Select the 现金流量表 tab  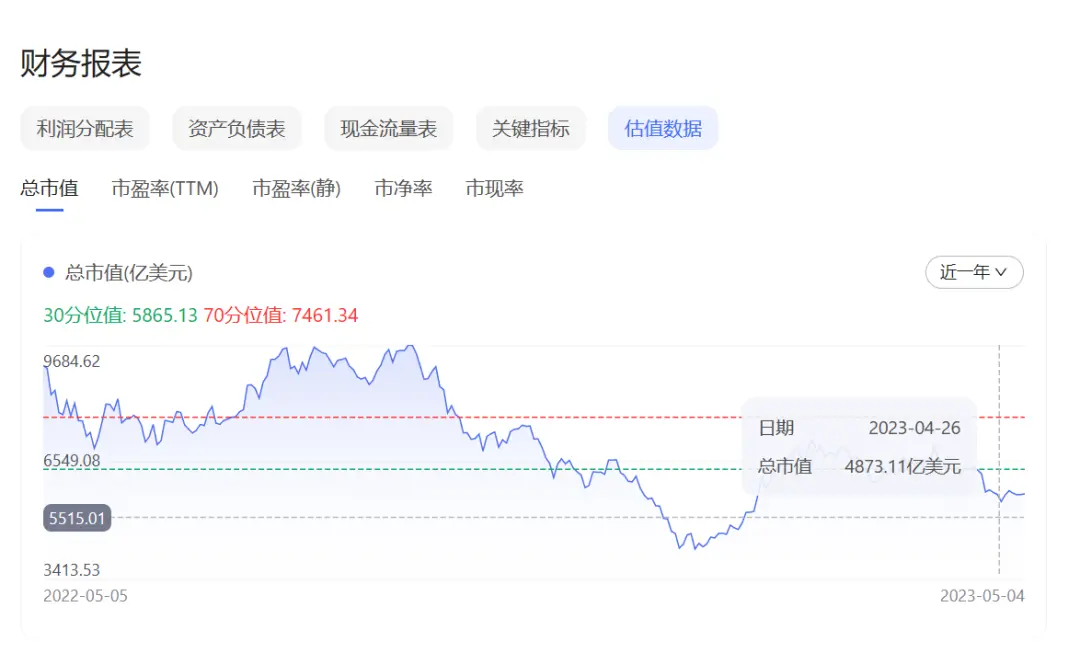388,128
